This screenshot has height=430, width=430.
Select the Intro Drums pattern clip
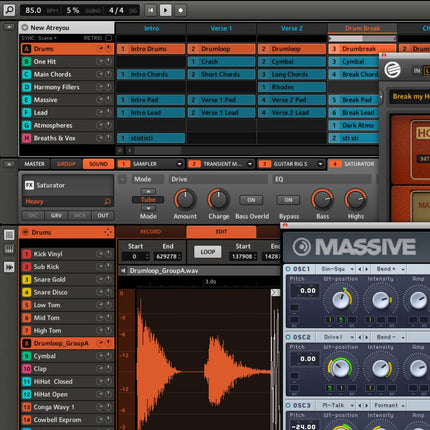tap(151, 49)
